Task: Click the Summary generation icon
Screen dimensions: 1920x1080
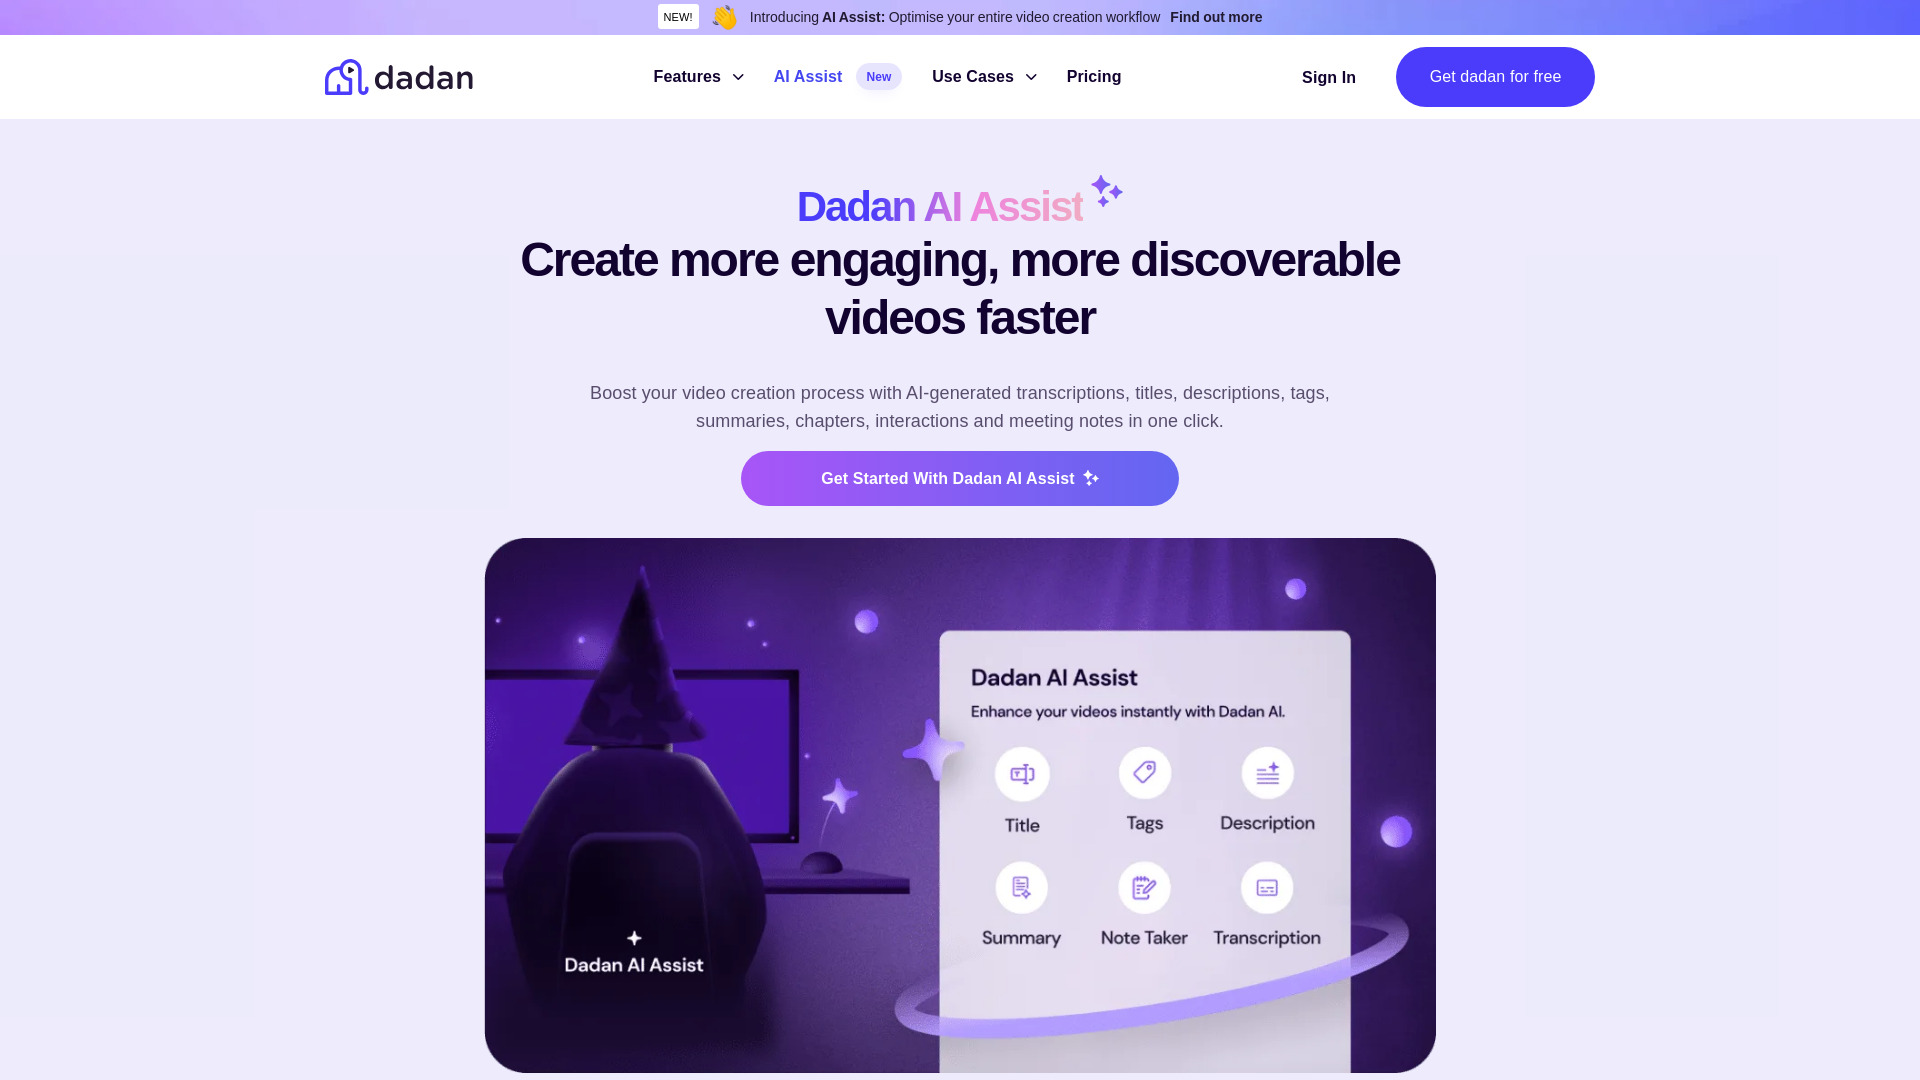Action: tap(1021, 886)
